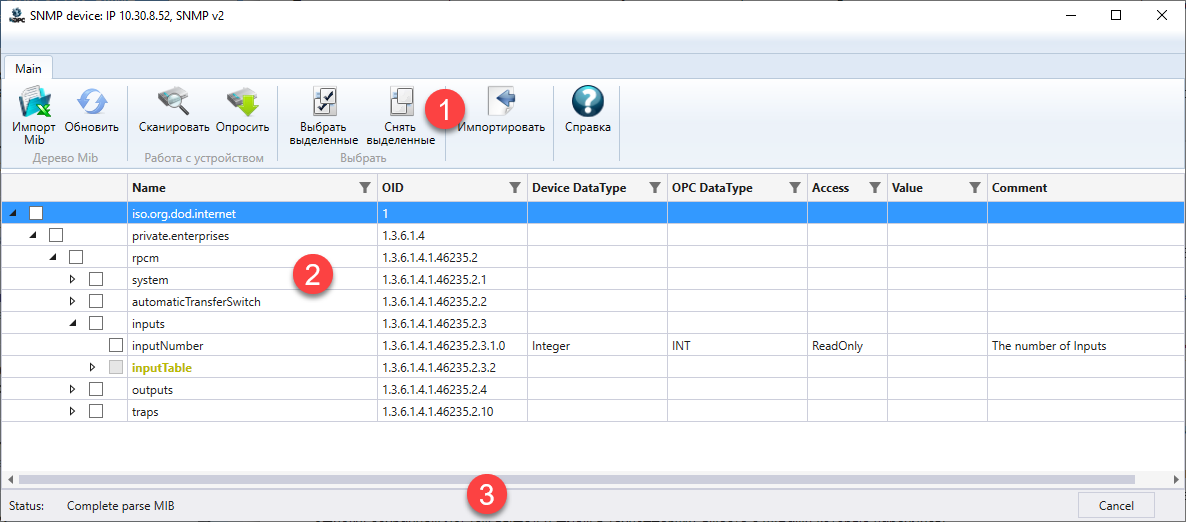Screen dimensions: 1186x522
Task: Click Выбрать выделенные toolbar icon
Action: point(324,102)
